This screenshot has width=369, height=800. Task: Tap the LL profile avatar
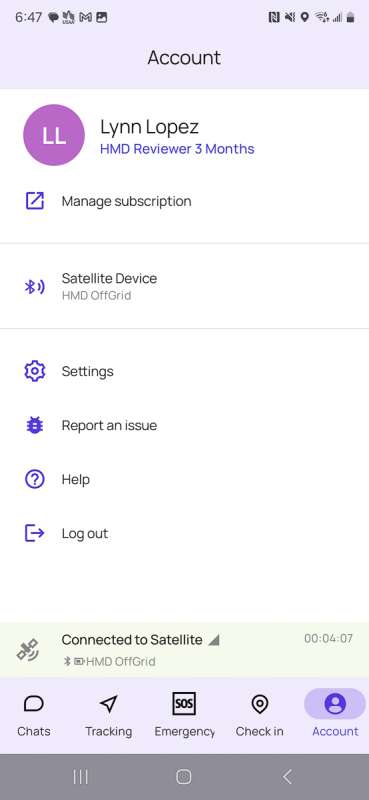pos(54,135)
